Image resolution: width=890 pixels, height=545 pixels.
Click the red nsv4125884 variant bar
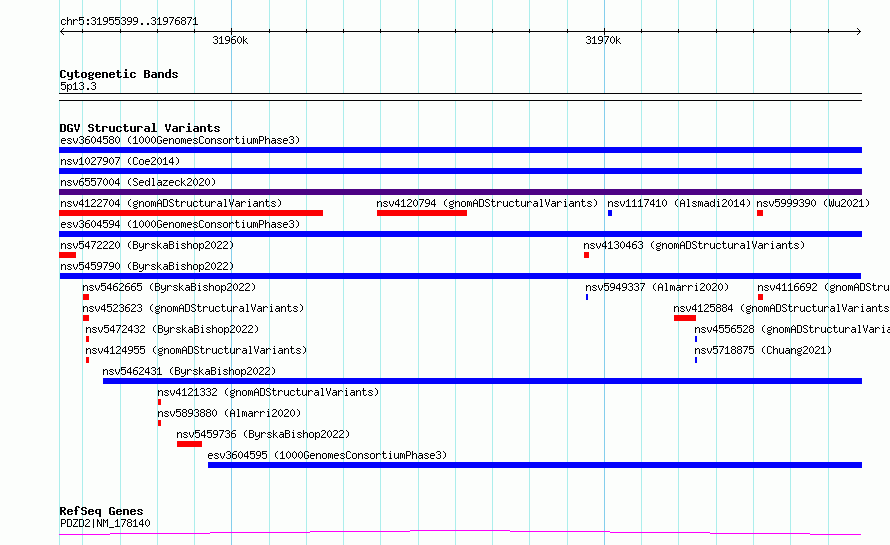685,318
